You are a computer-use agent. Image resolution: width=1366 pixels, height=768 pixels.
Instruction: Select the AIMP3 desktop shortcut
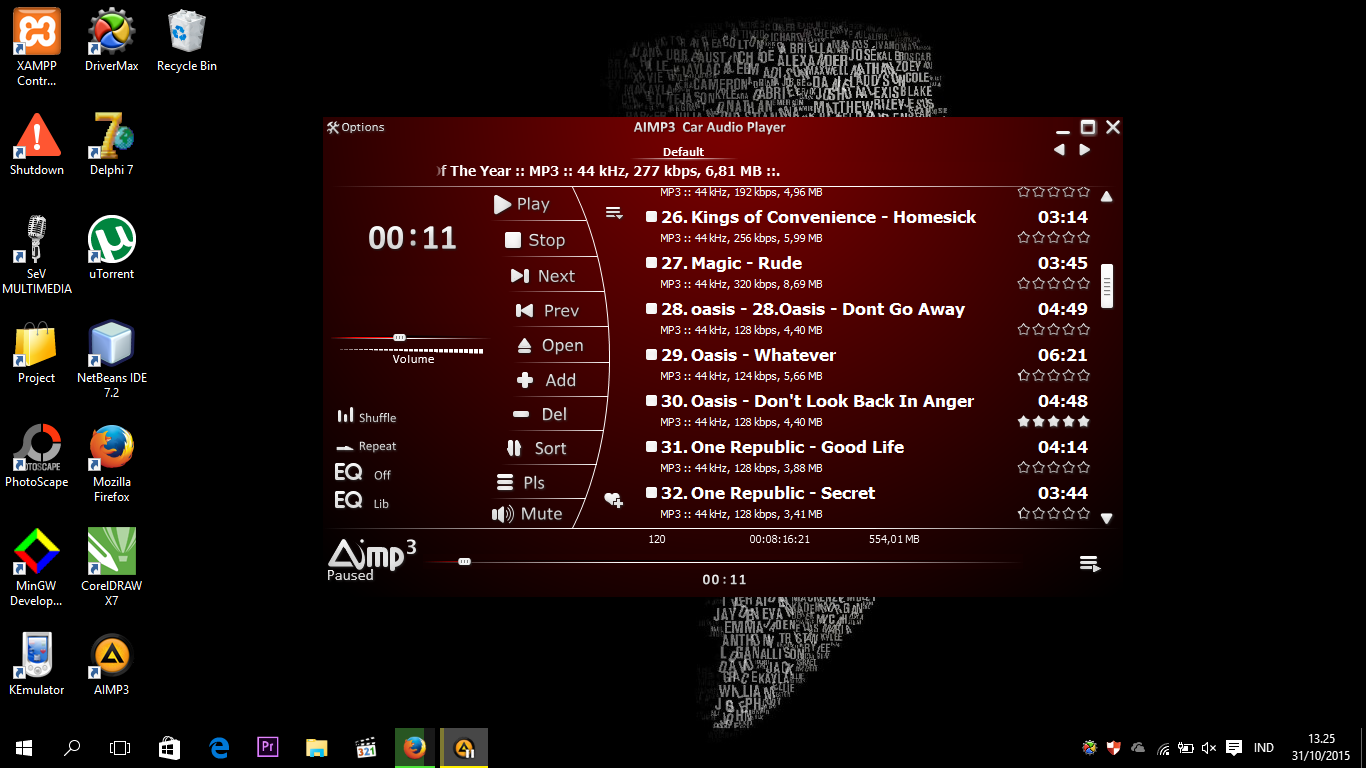112,664
